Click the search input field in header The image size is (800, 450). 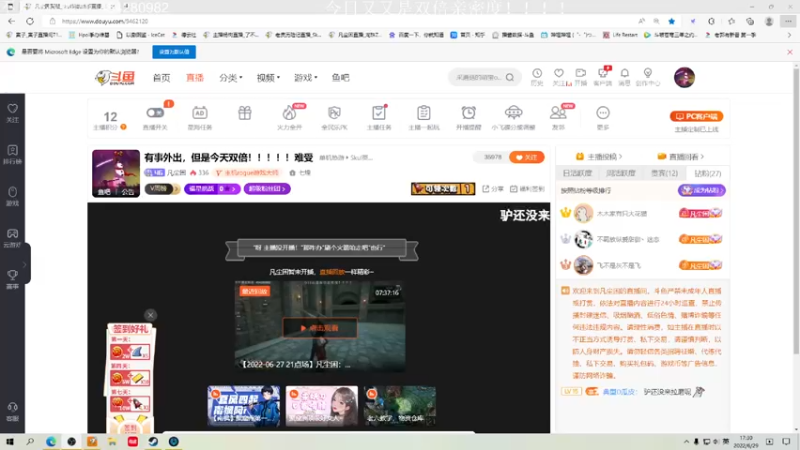(479, 78)
